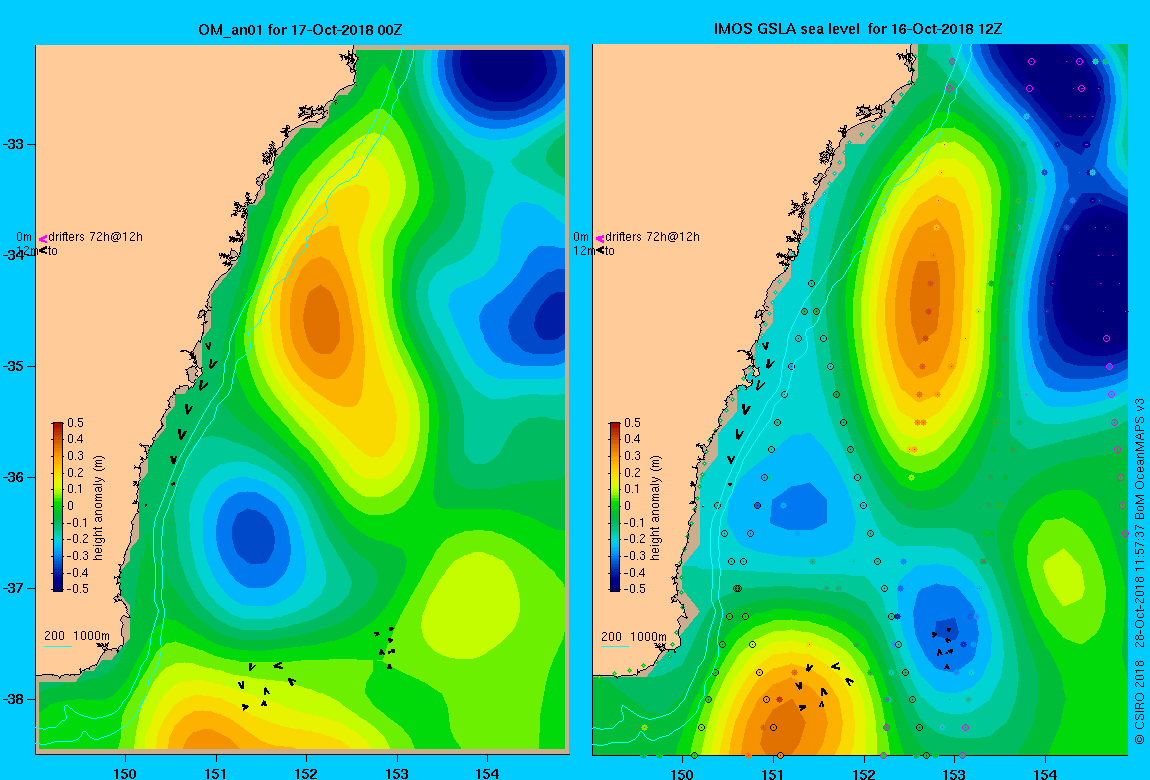The image size is (1150, 780).
Task: Click the -0.5 value on right color bar scale
Action: coord(634,589)
